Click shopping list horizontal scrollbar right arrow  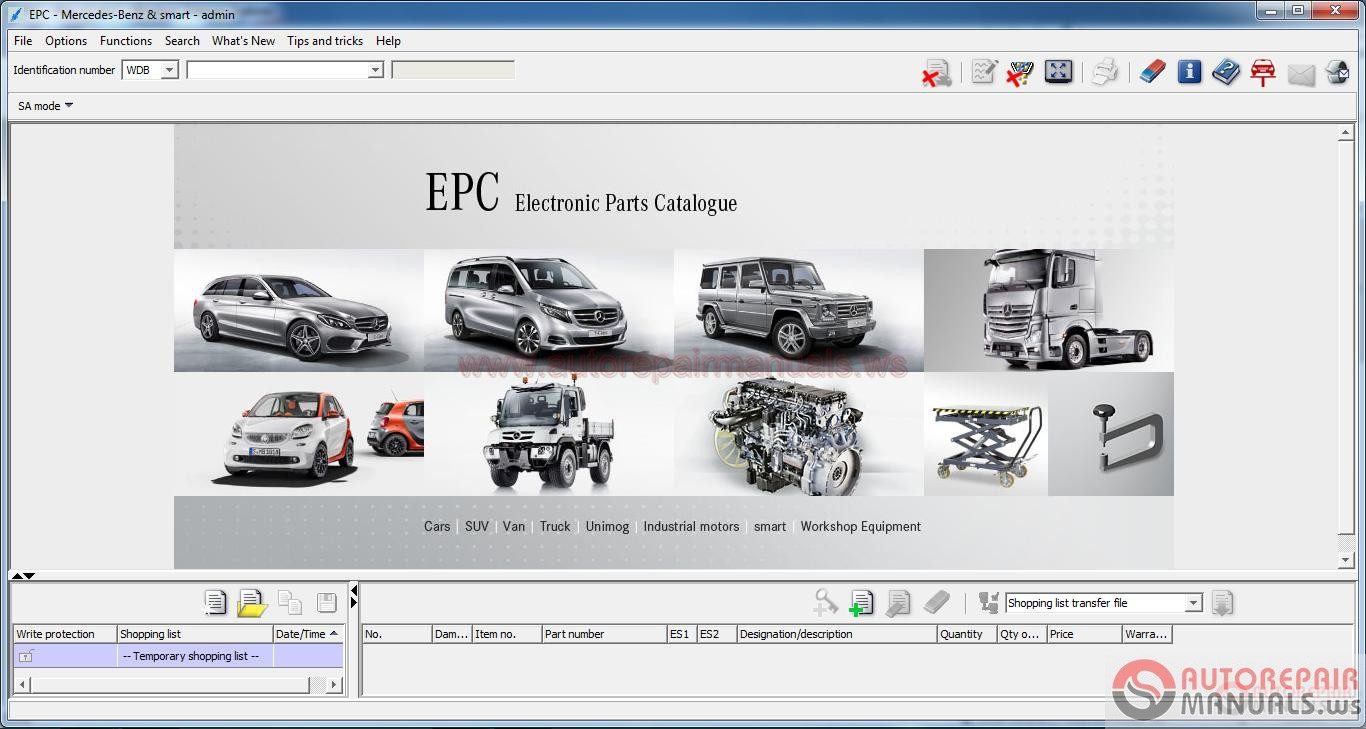tap(334, 685)
